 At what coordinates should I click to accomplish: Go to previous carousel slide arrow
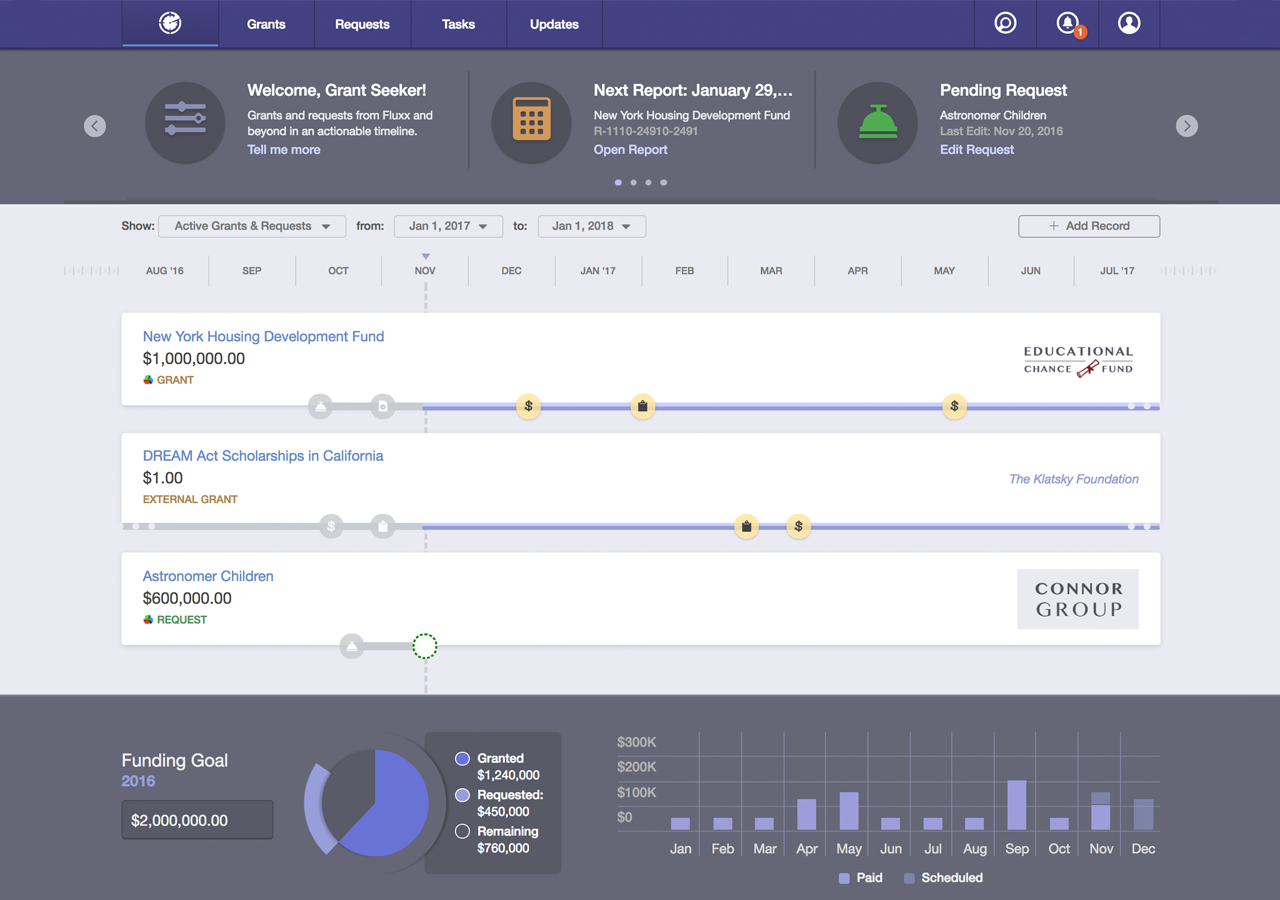[x=95, y=126]
